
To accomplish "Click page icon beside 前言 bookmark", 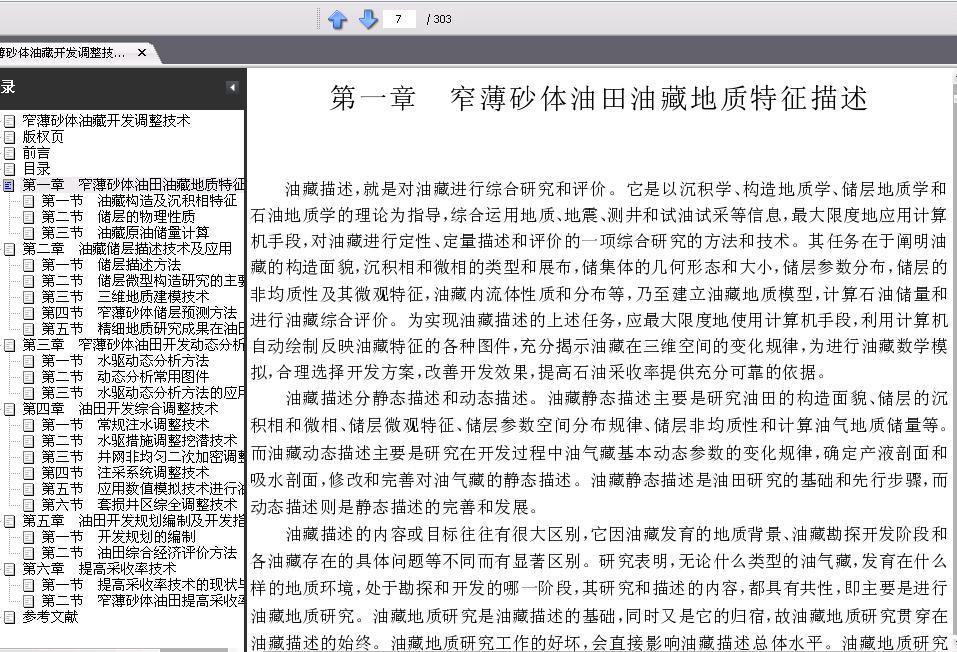I will (10, 153).
